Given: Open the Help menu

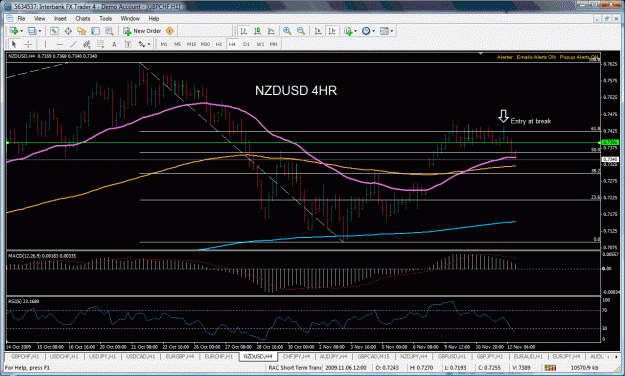Looking at the screenshot, I should pyautogui.click(x=154, y=19).
